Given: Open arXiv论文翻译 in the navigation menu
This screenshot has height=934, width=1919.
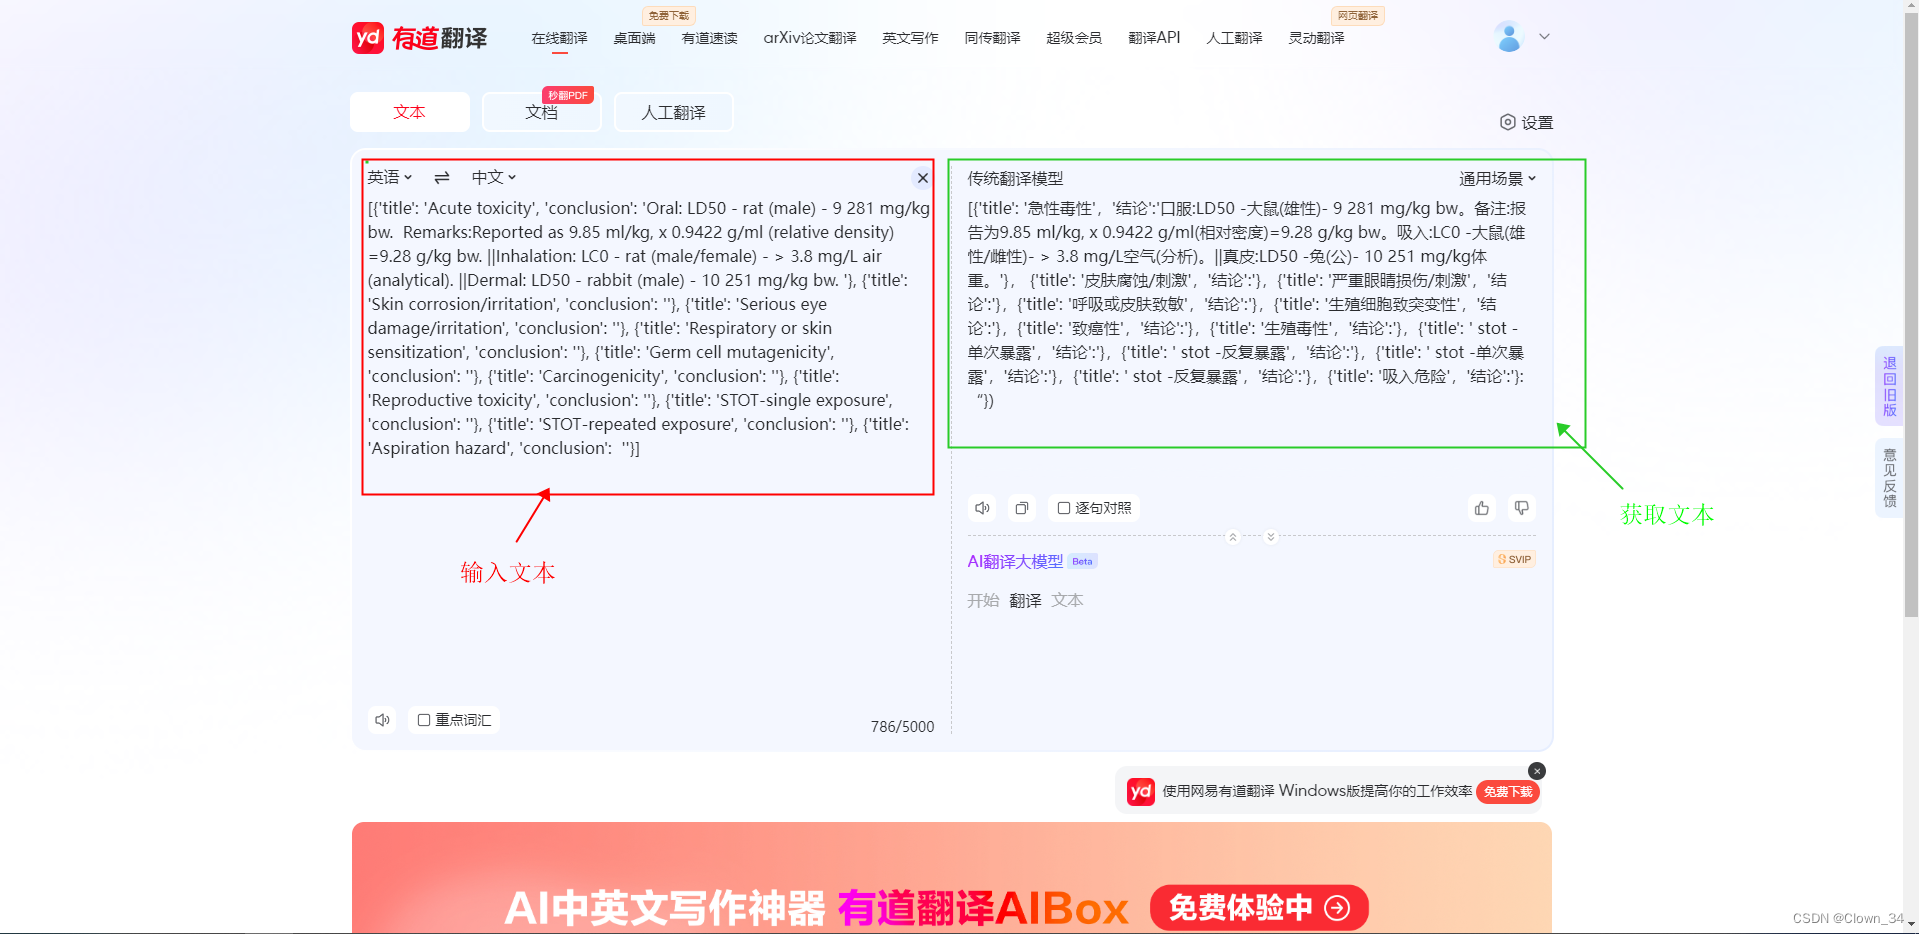Looking at the screenshot, I should [809, 38].
